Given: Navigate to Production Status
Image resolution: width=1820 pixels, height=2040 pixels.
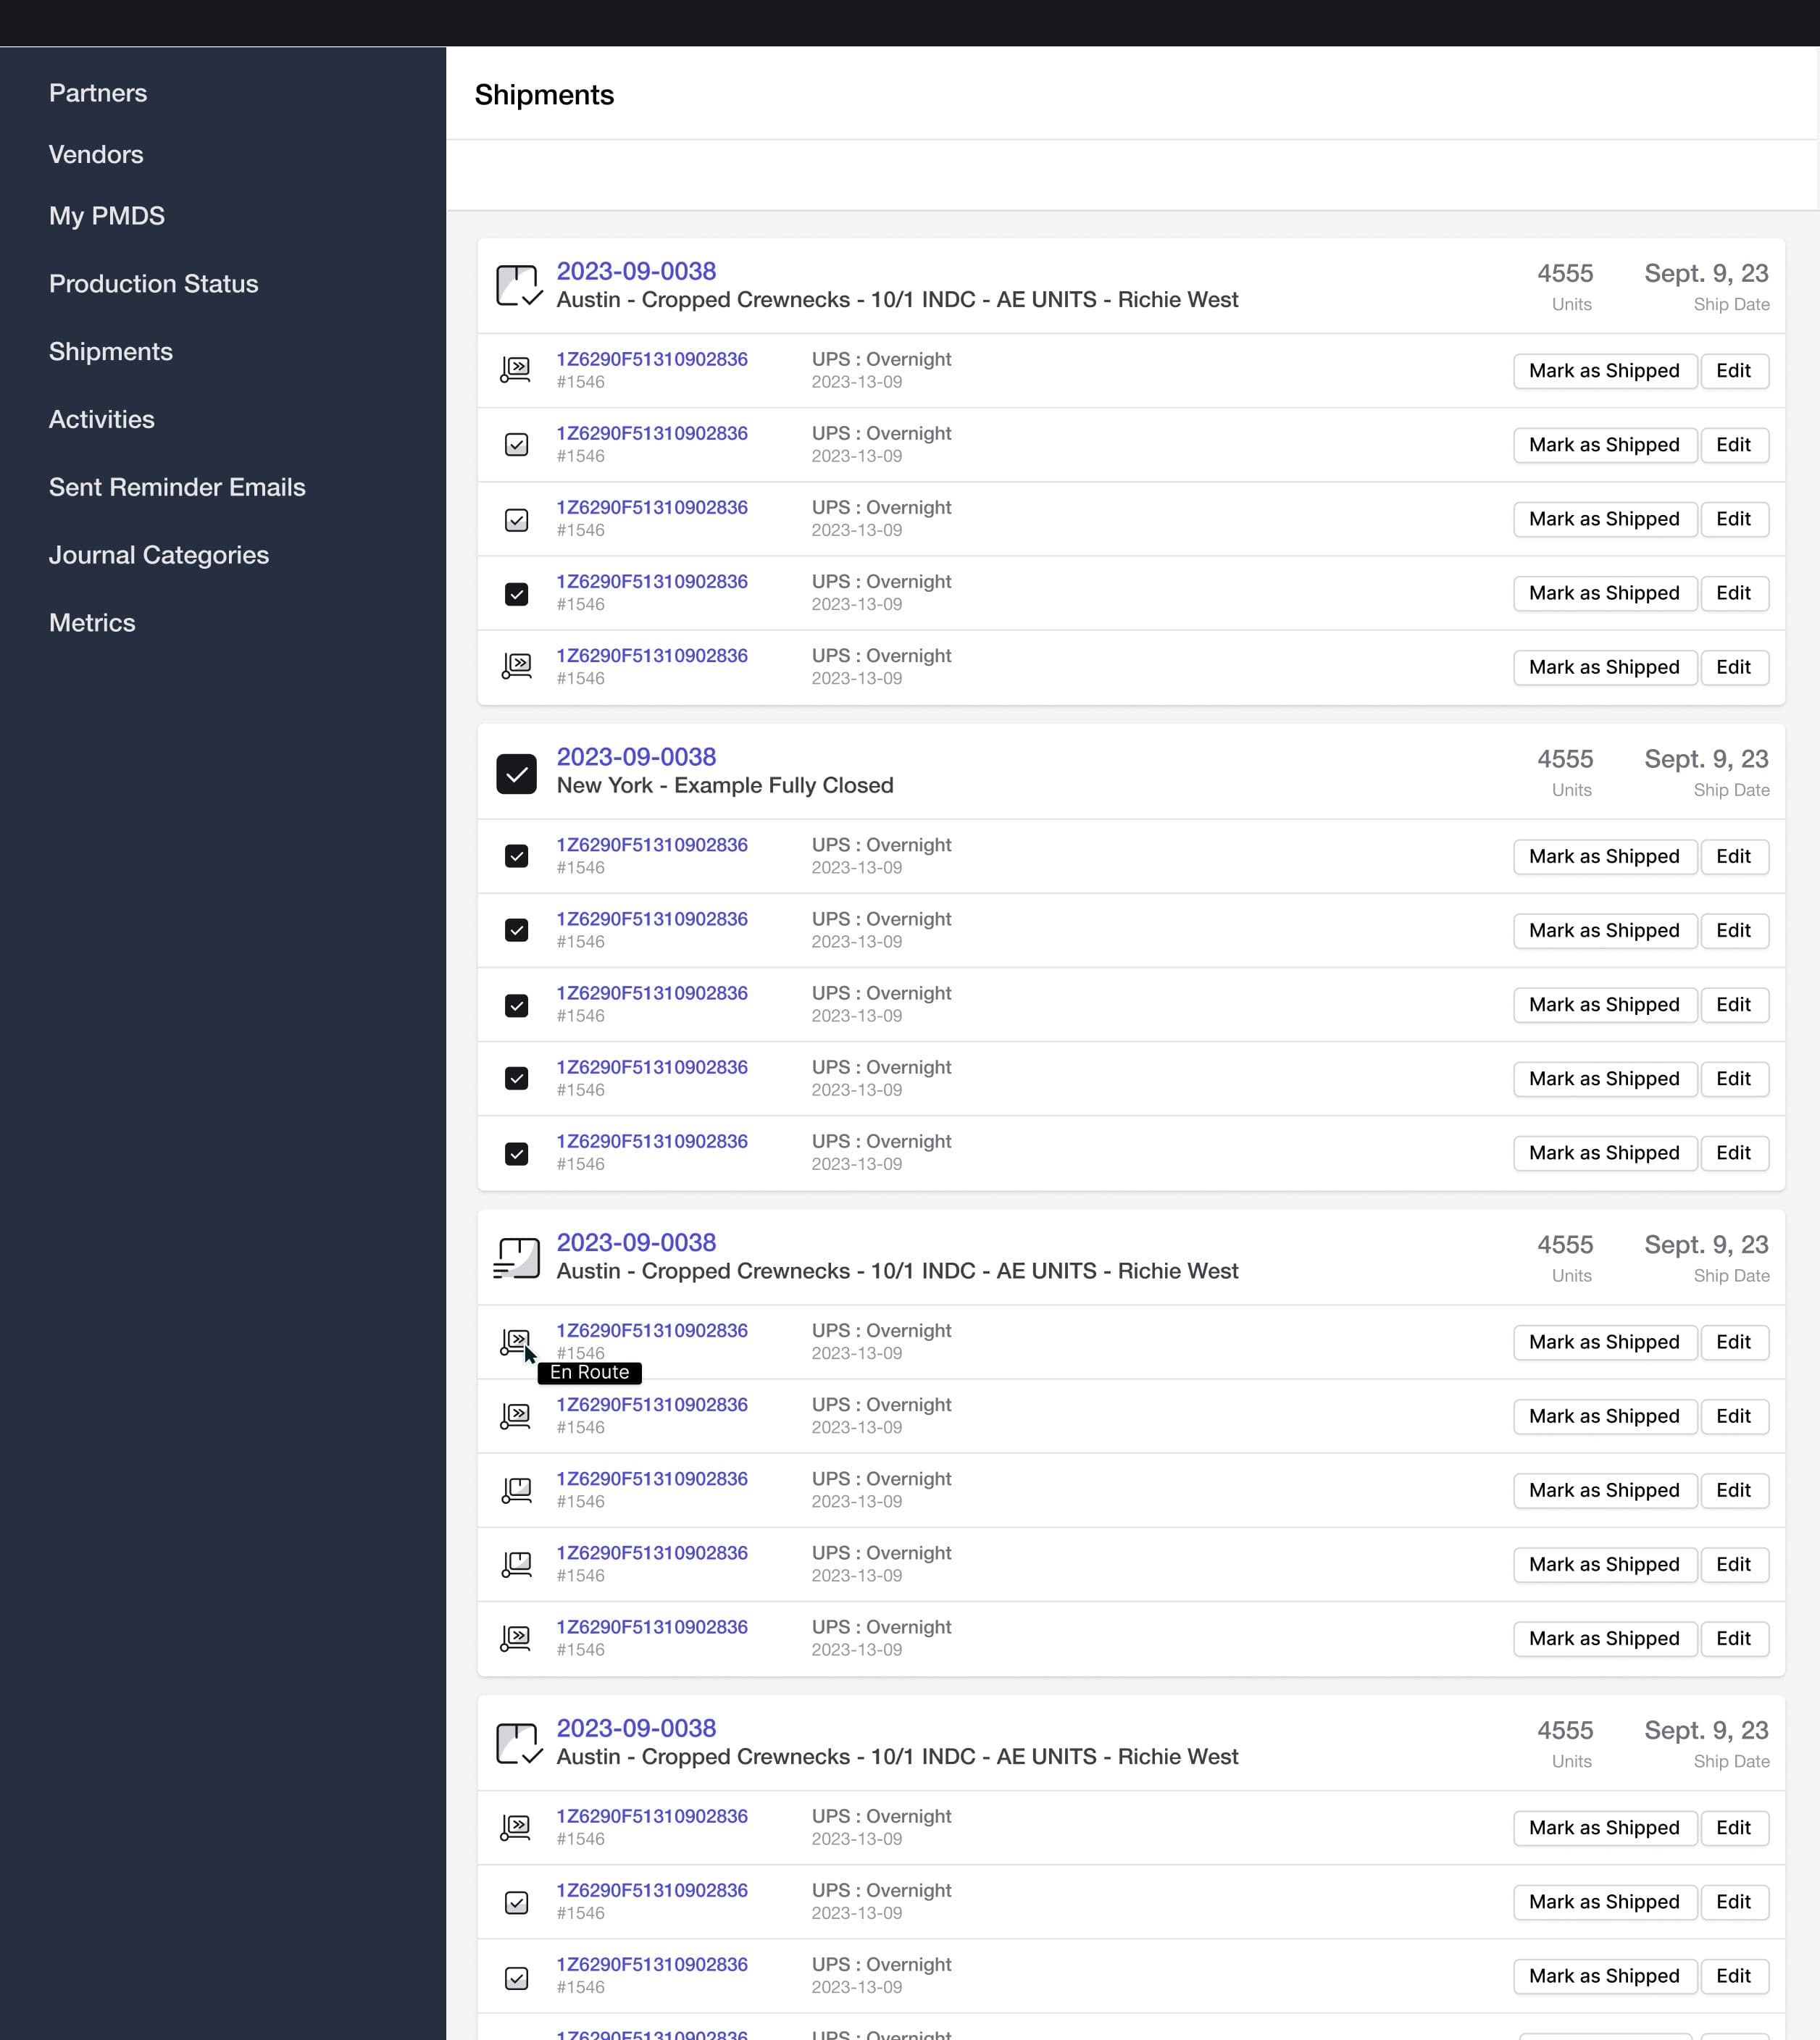Looking at the screenshot, I should point(153,284).
